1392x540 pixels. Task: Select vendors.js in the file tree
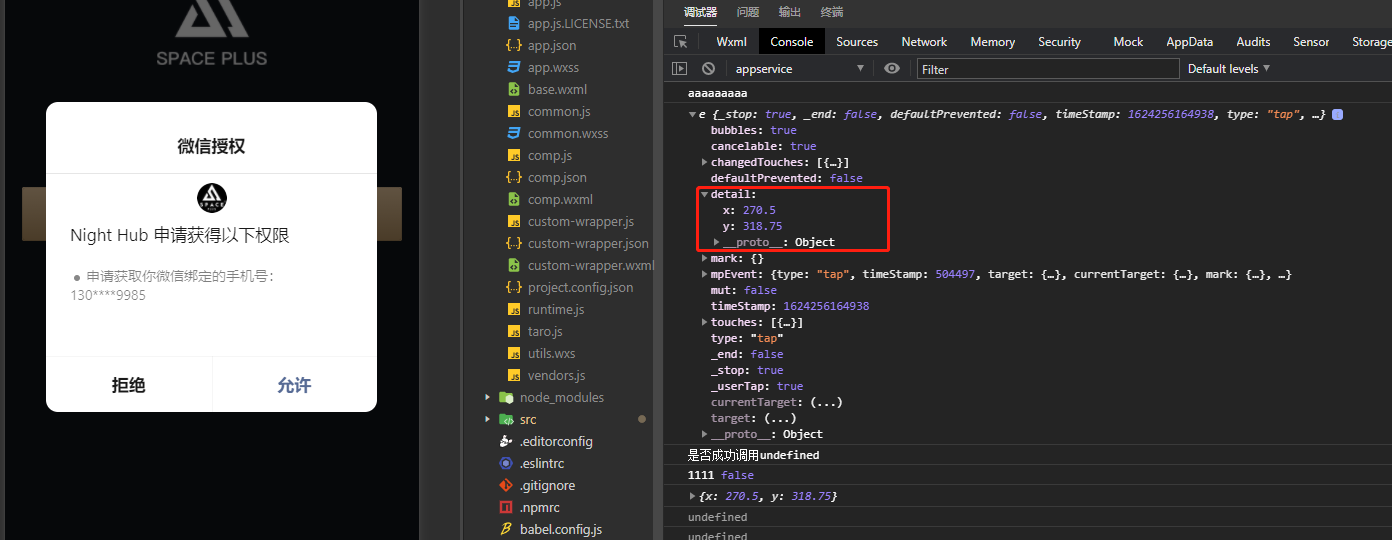click(x=556, y=375)
